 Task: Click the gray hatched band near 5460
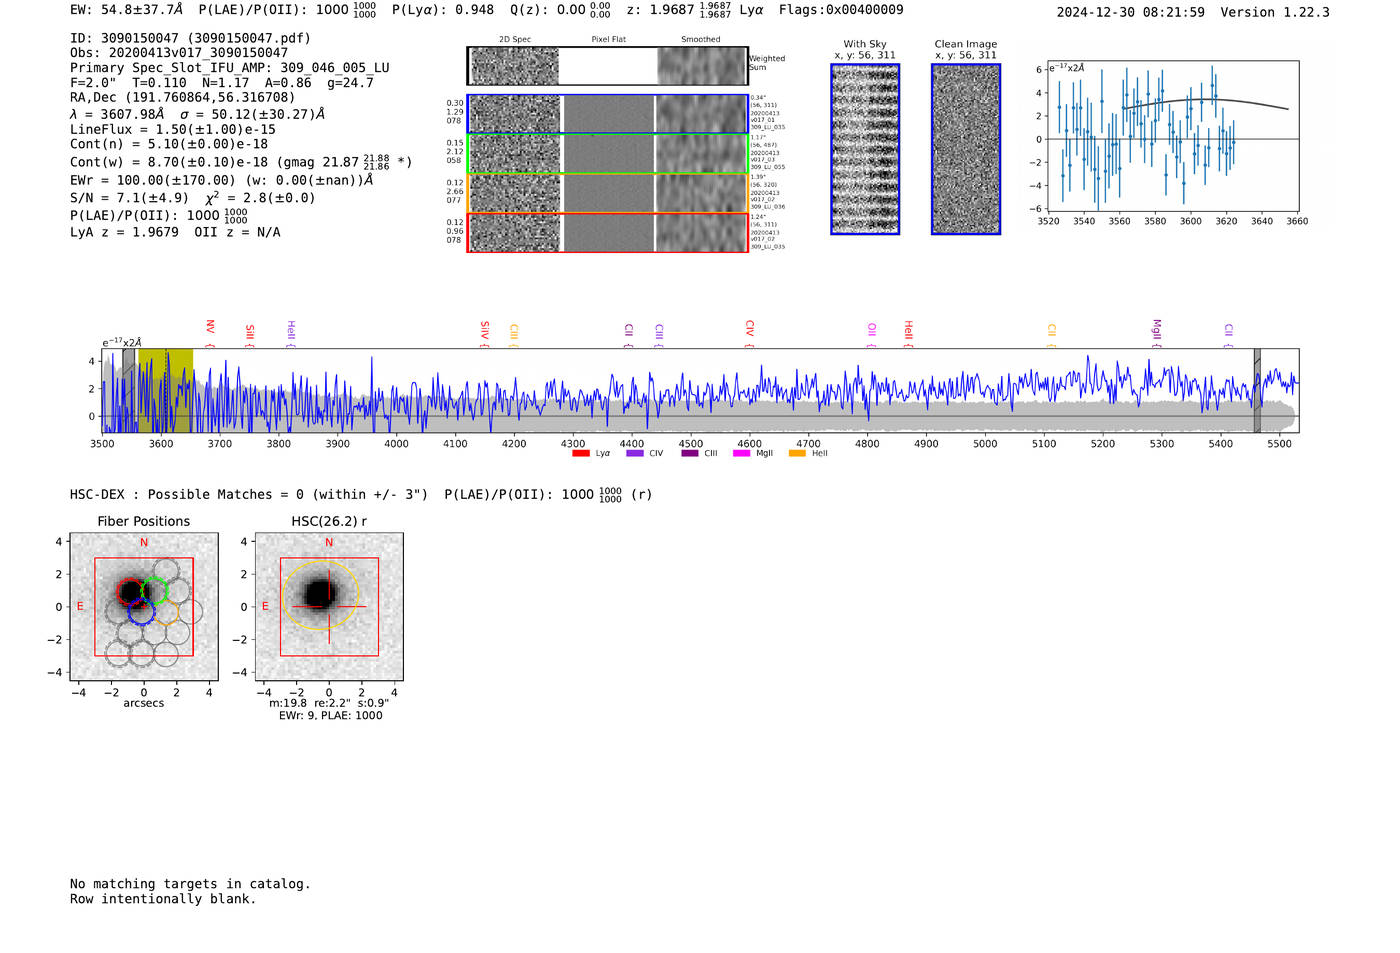(1257, 391)
